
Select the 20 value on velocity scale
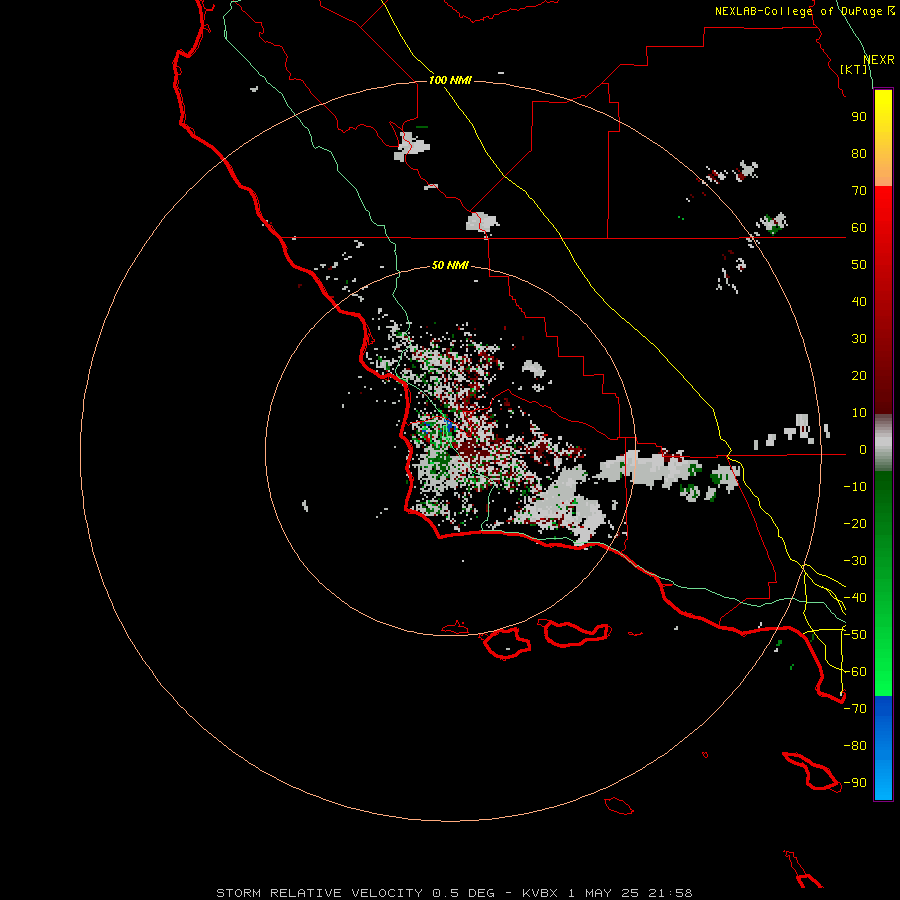(859, 376)
